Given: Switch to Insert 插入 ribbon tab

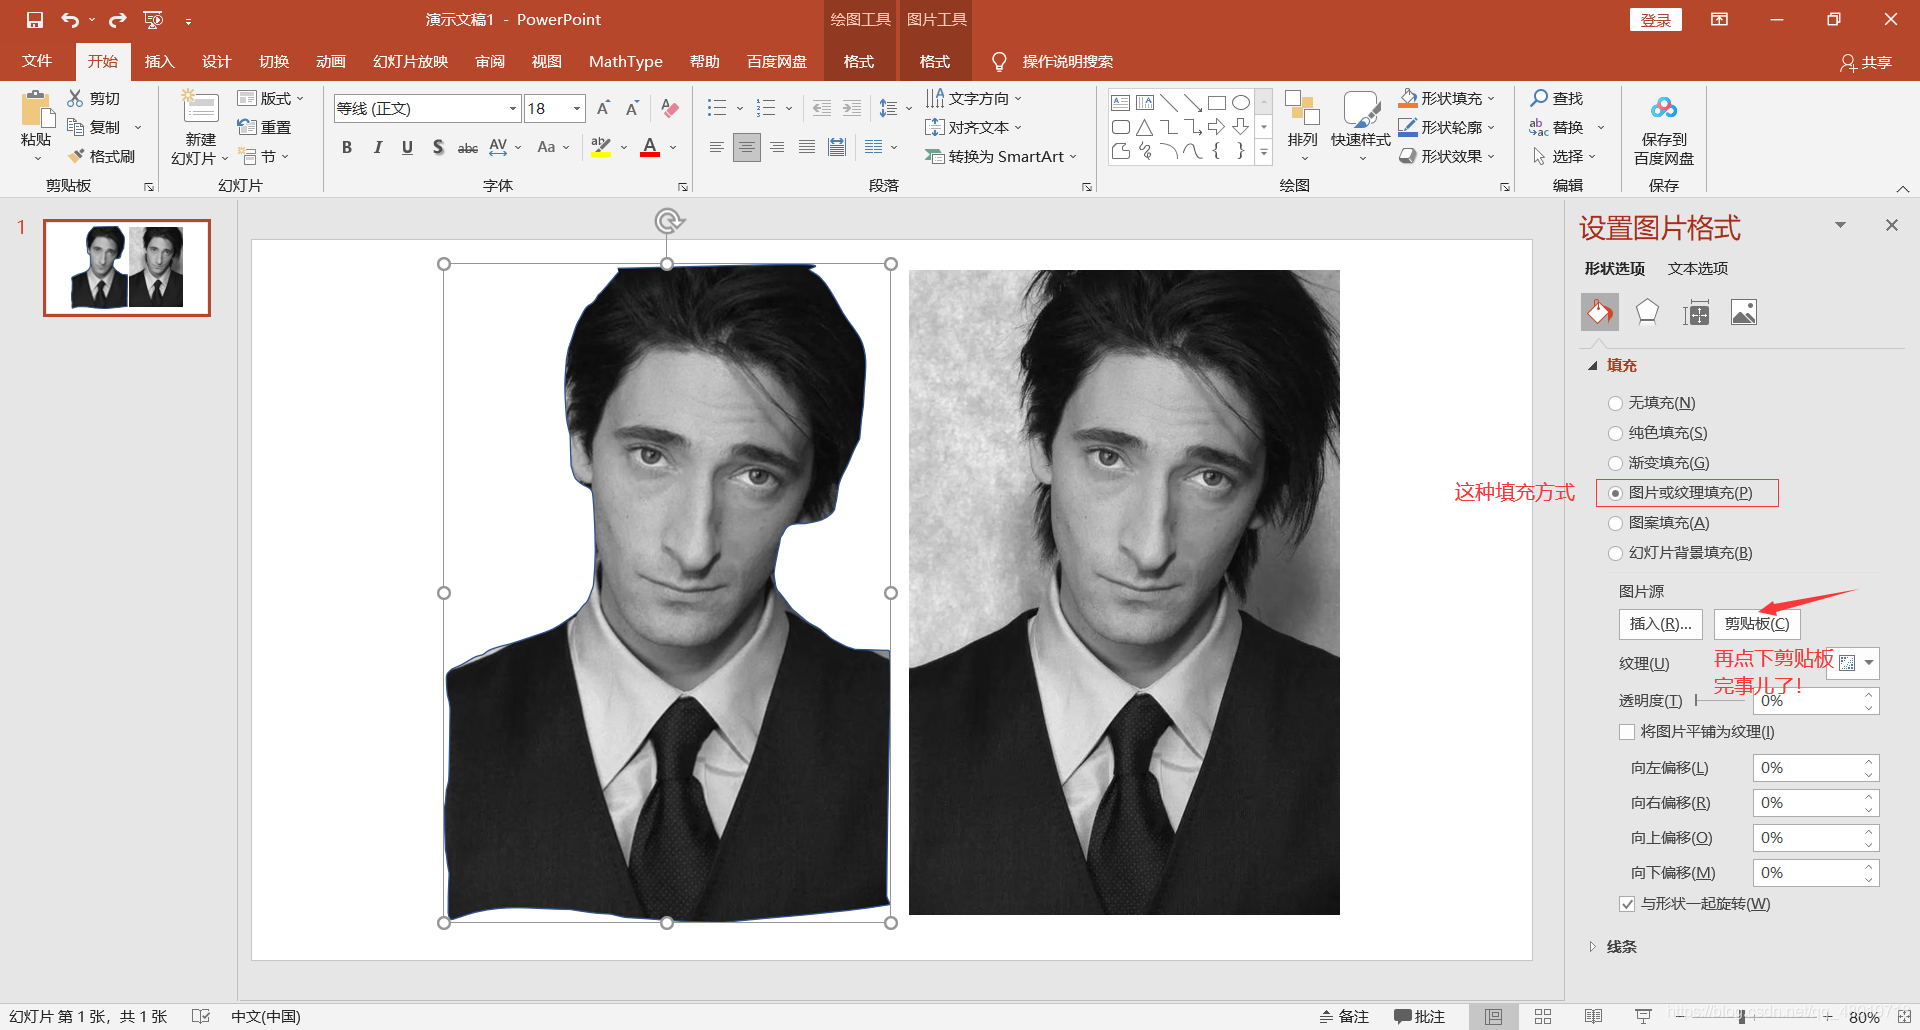Looking at the screenshot, I should coord(159,61).
